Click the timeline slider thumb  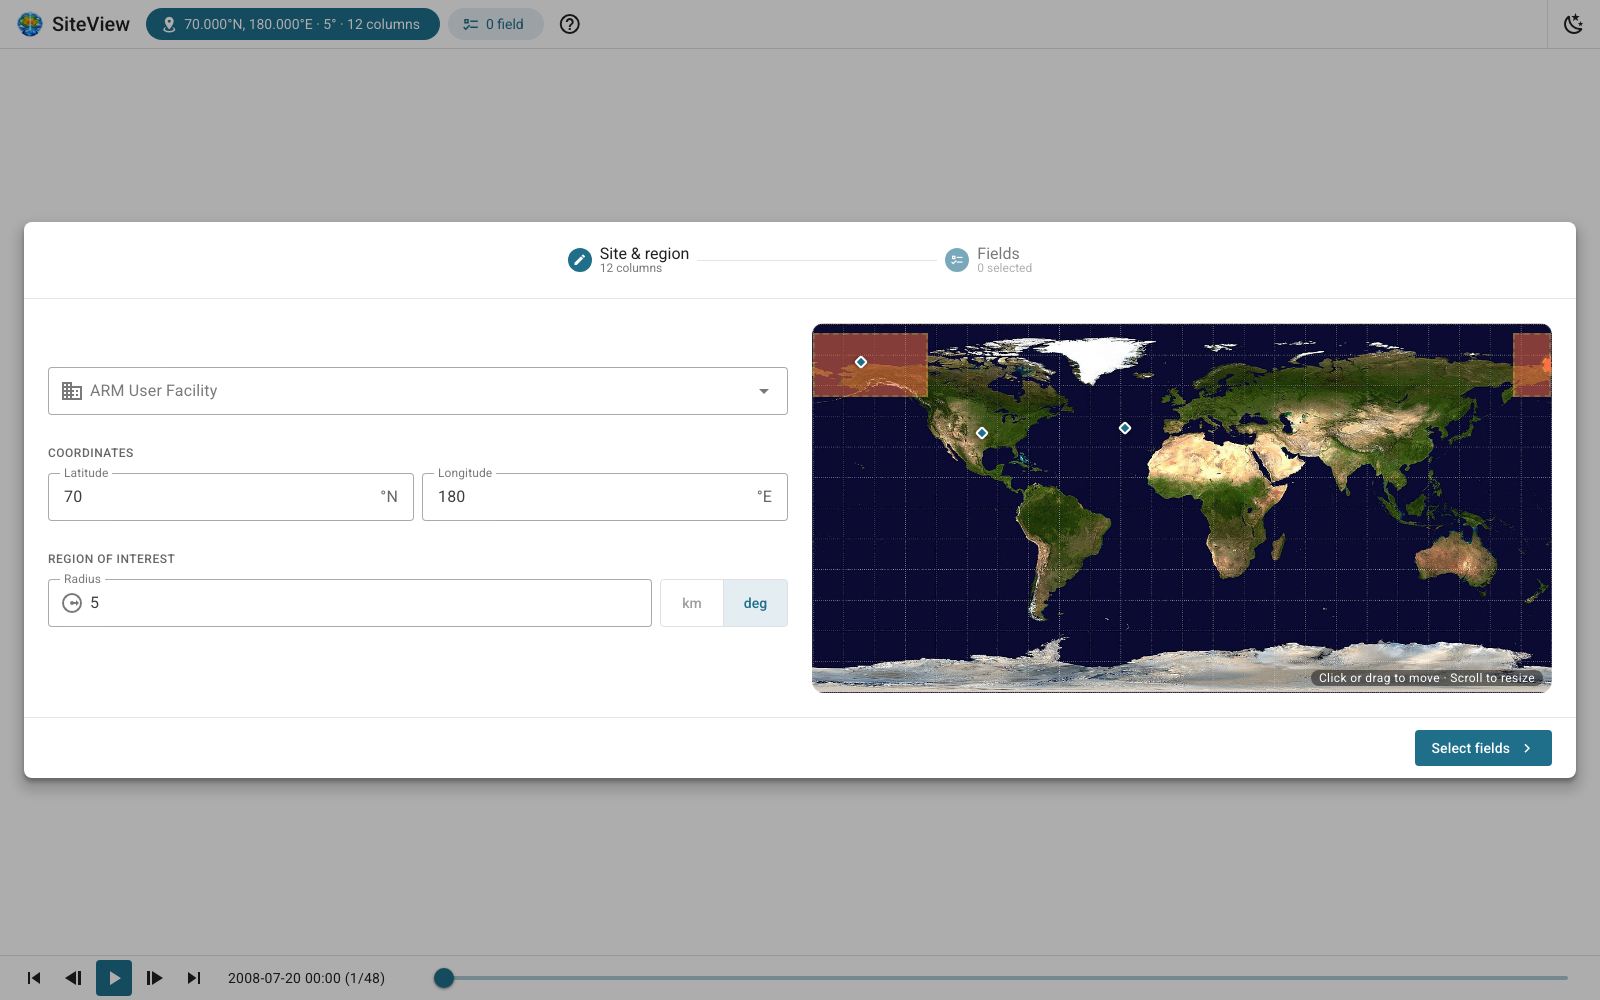444,978
